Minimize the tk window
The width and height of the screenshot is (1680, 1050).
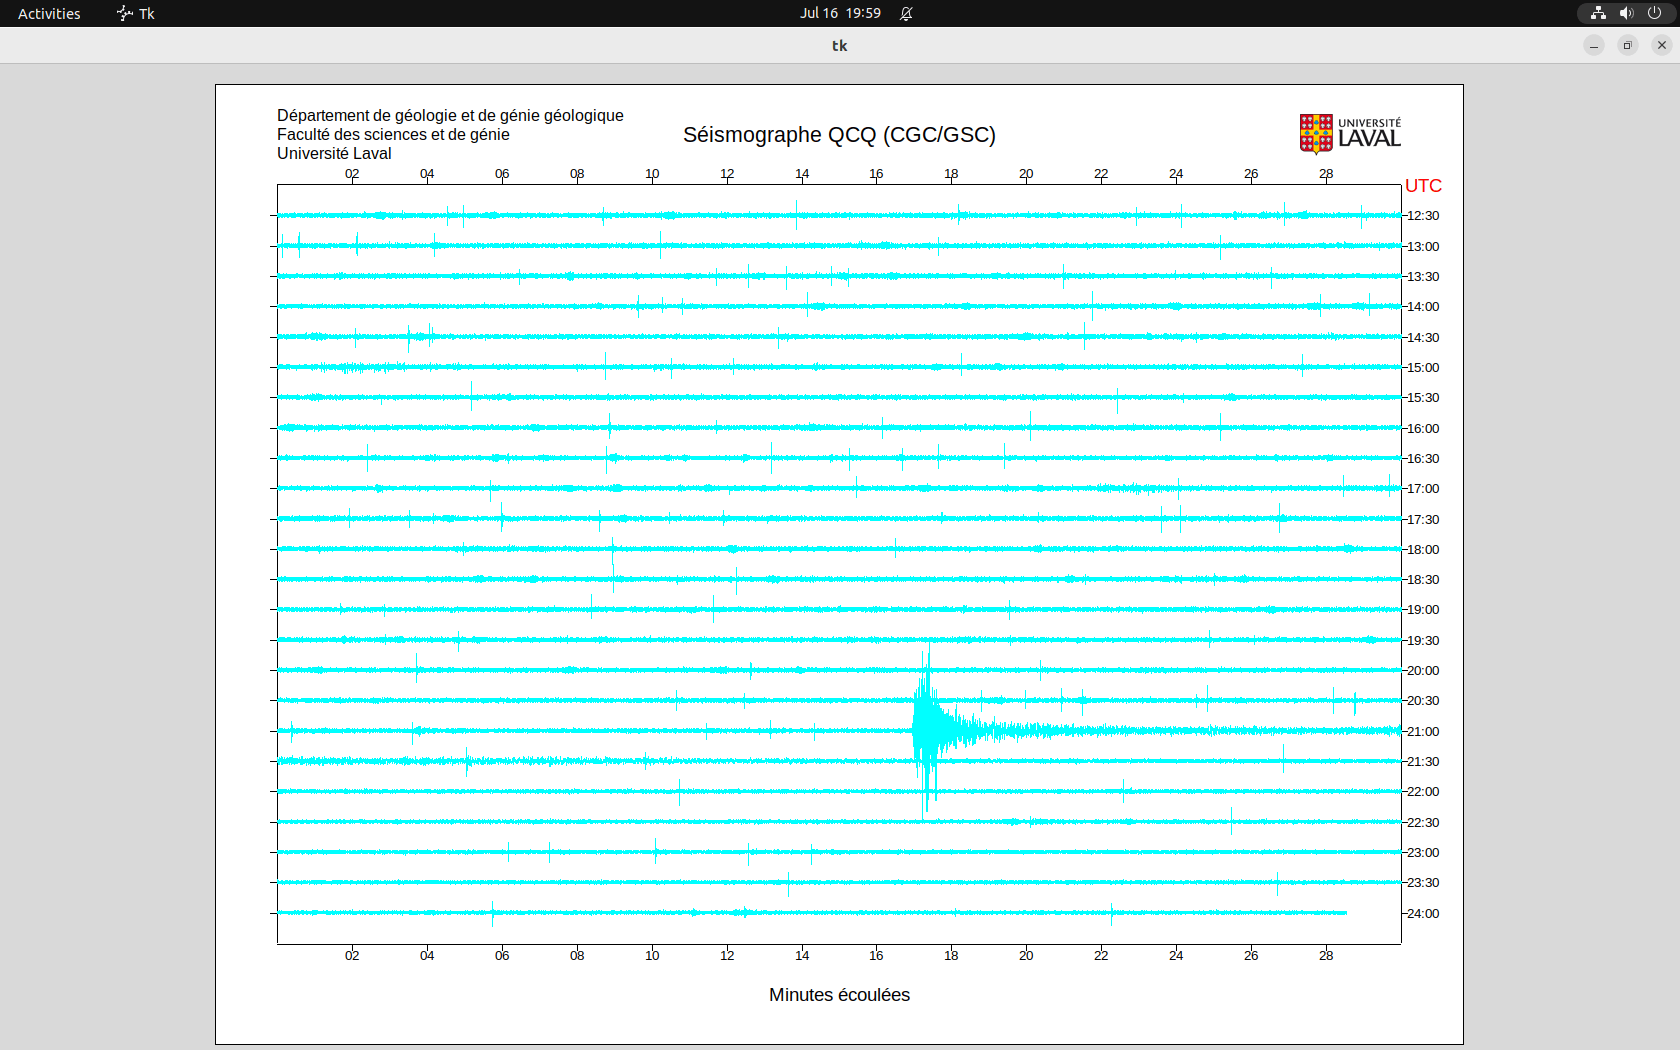[x=1594, y=45]
